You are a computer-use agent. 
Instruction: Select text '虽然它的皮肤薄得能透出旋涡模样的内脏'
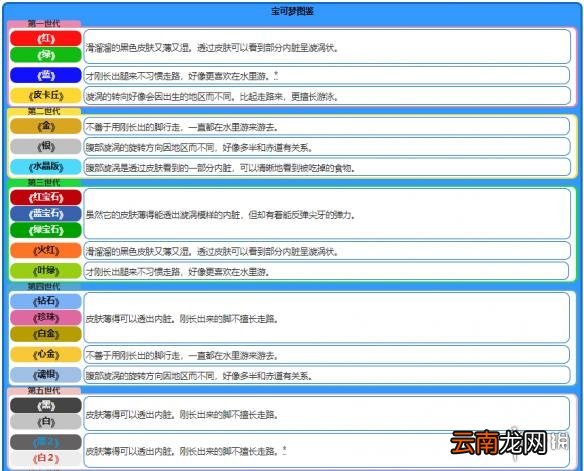coord(163,215)
